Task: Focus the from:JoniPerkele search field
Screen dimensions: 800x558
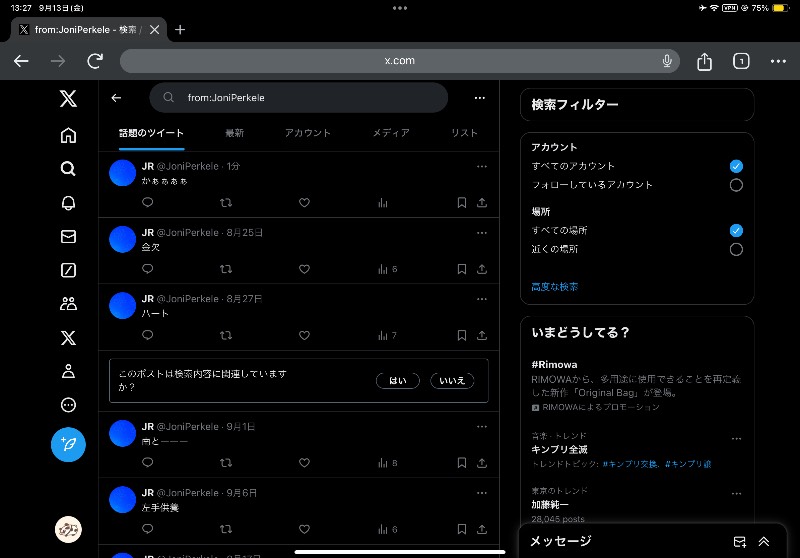Action: pyautogui.click(x=298, y=97)
